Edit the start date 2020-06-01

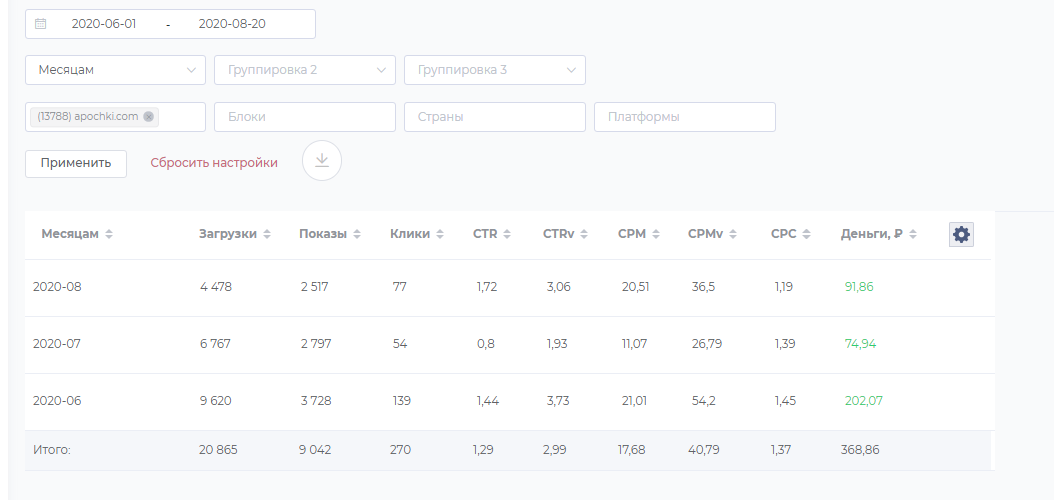point(104,23)
